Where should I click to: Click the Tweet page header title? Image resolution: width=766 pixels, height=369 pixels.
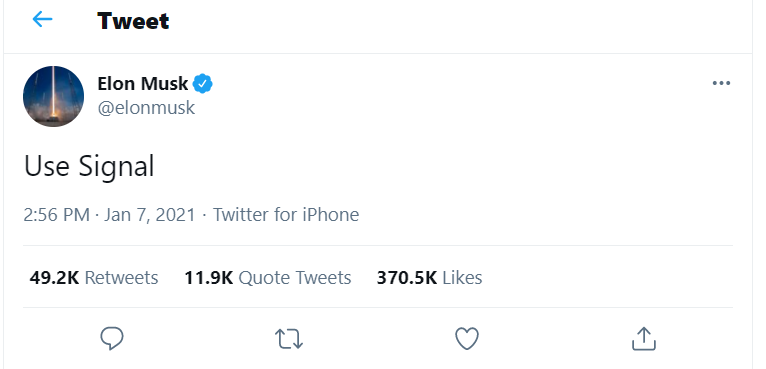tap(133, 21)
